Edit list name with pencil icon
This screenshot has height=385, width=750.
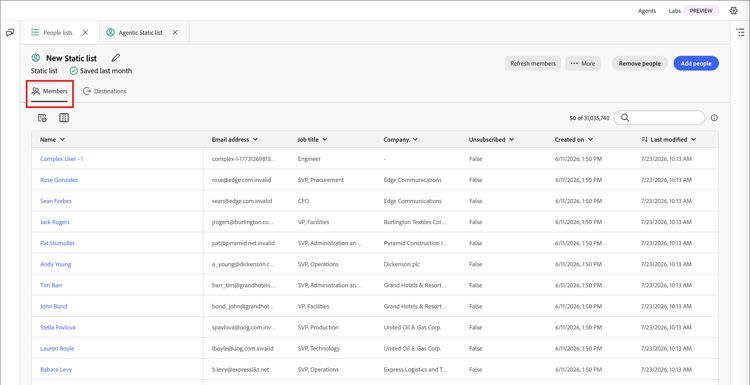click(116, 58)
